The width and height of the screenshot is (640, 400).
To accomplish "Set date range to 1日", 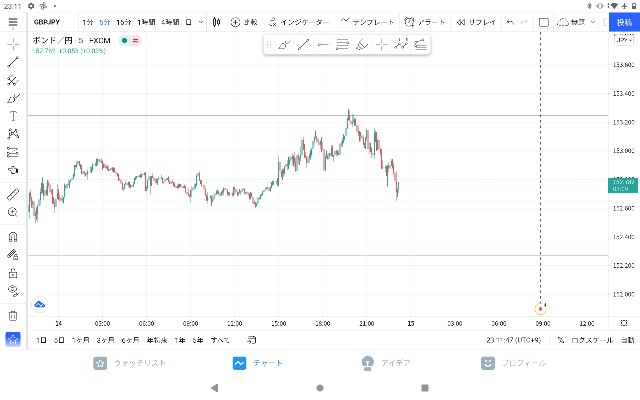I will [x=41, y=340].
